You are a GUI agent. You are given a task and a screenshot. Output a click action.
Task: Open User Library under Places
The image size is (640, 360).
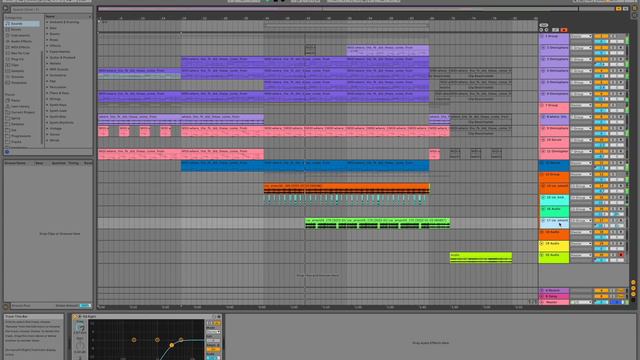[20, 107]
